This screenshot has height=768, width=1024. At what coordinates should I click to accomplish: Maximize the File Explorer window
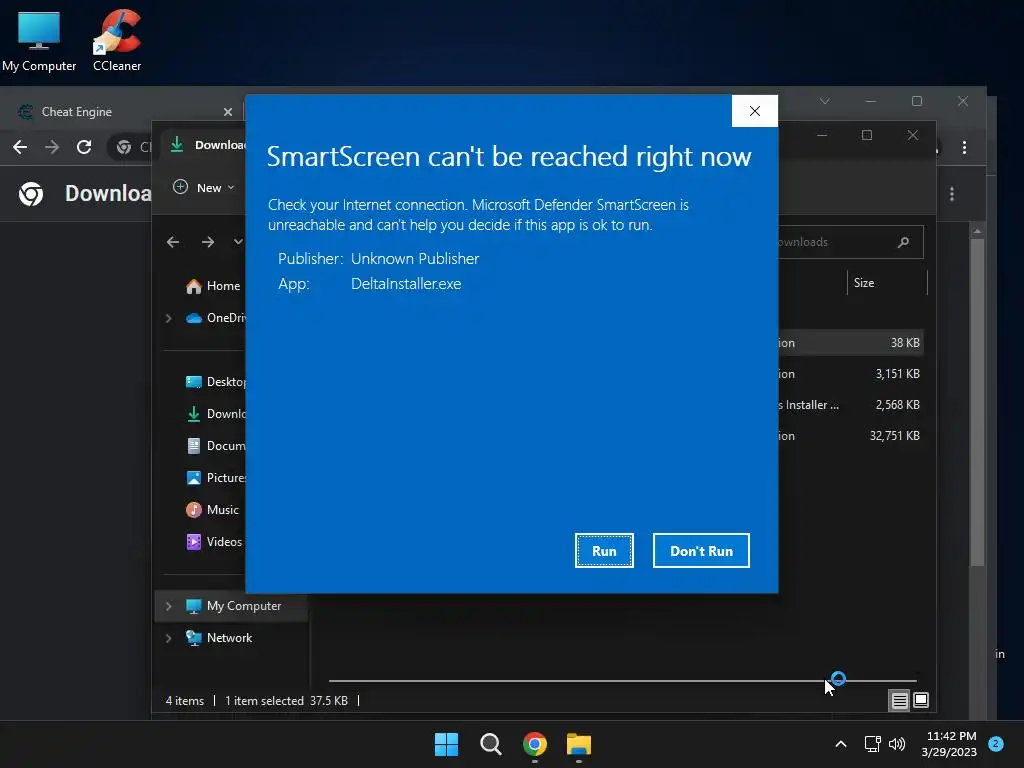867,135
